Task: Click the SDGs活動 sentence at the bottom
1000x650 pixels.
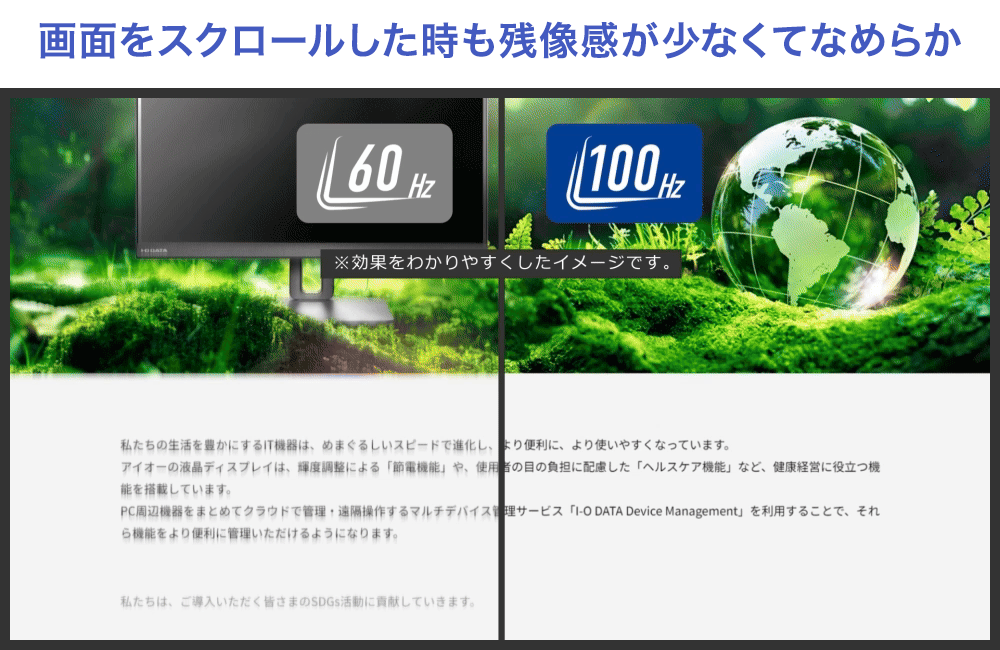Action: pyautogui.click(x=297, y=601)
